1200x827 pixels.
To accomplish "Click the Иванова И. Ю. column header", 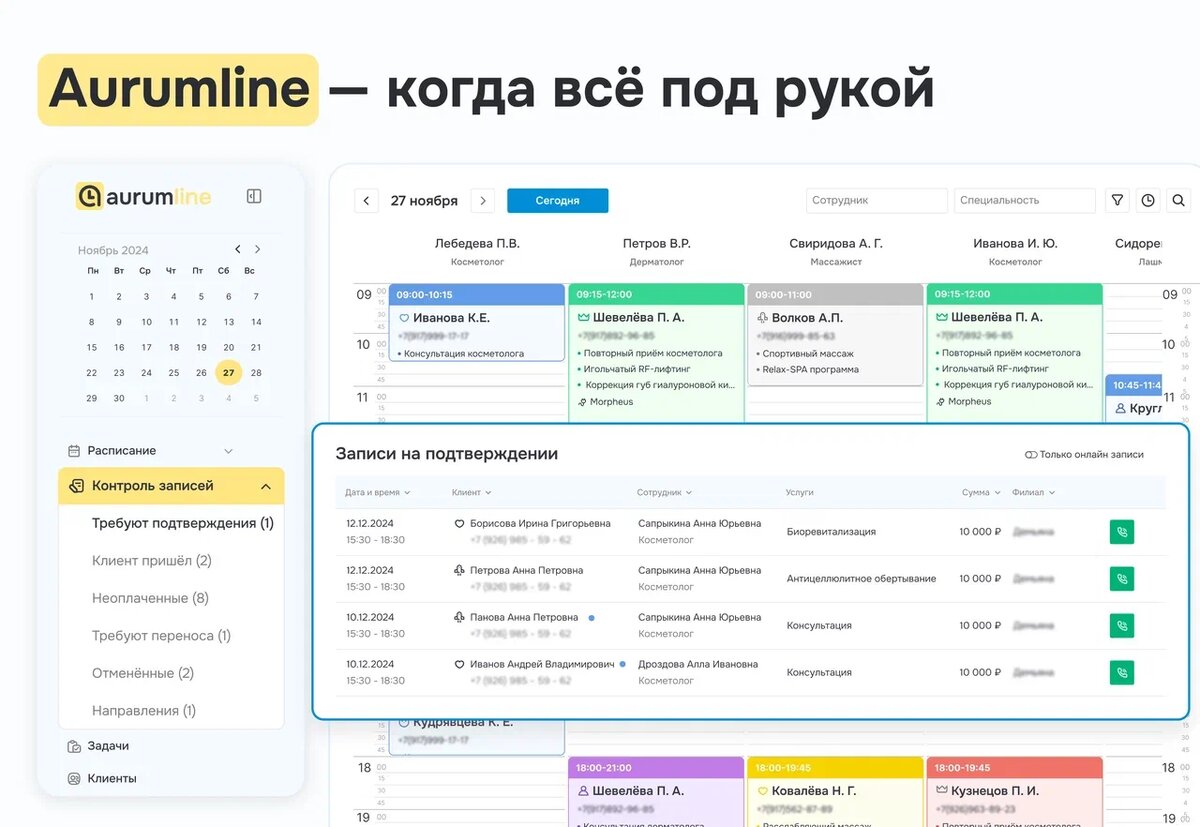I will [x=1015, y=243].
